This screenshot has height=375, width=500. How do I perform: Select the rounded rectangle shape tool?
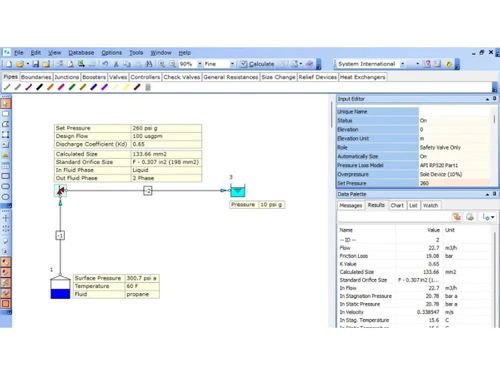[6, 186]
